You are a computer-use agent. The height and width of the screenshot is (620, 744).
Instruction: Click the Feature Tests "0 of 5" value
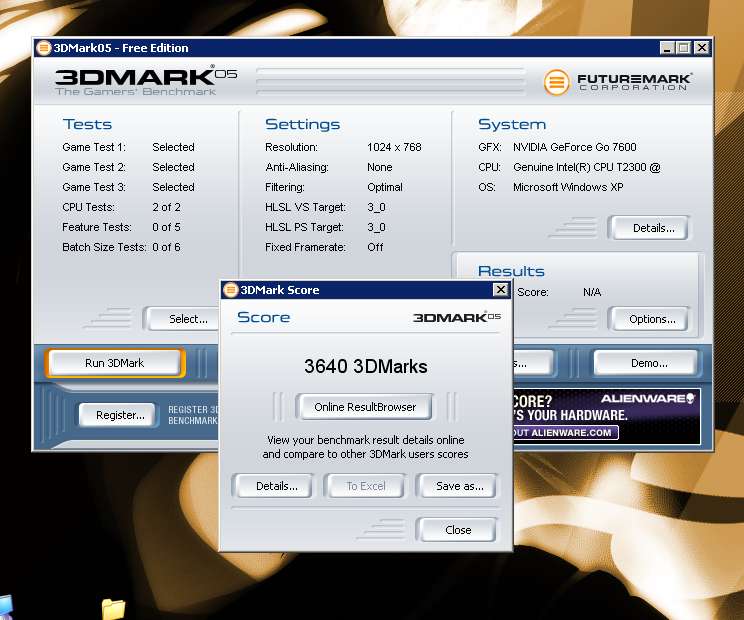(x=166, y=227)
